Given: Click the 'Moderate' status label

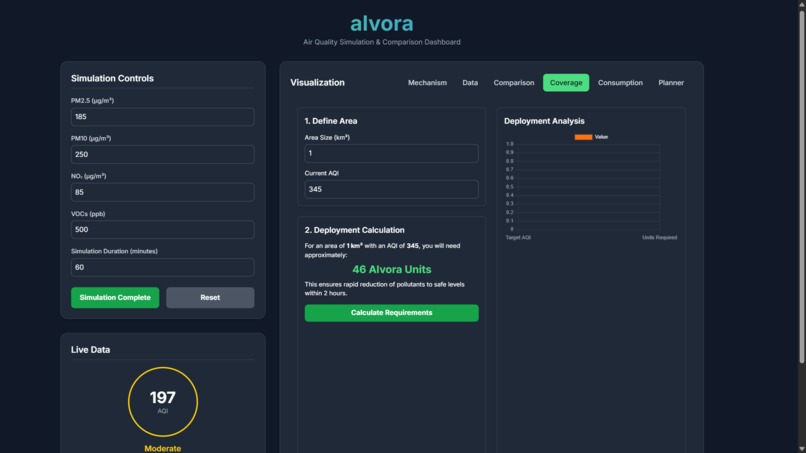Looking at the screenshot, I should point(162,448).
